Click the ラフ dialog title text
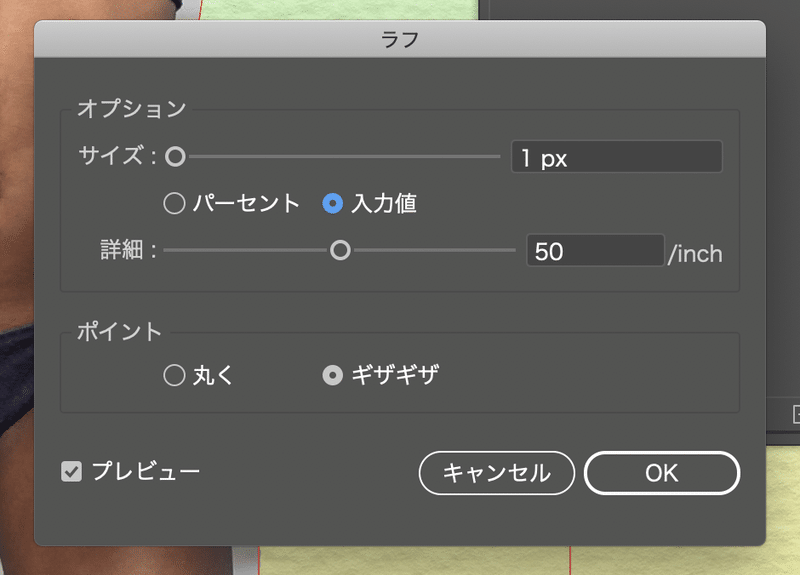This screenshot has width=800, height=575. click(400, 39)
